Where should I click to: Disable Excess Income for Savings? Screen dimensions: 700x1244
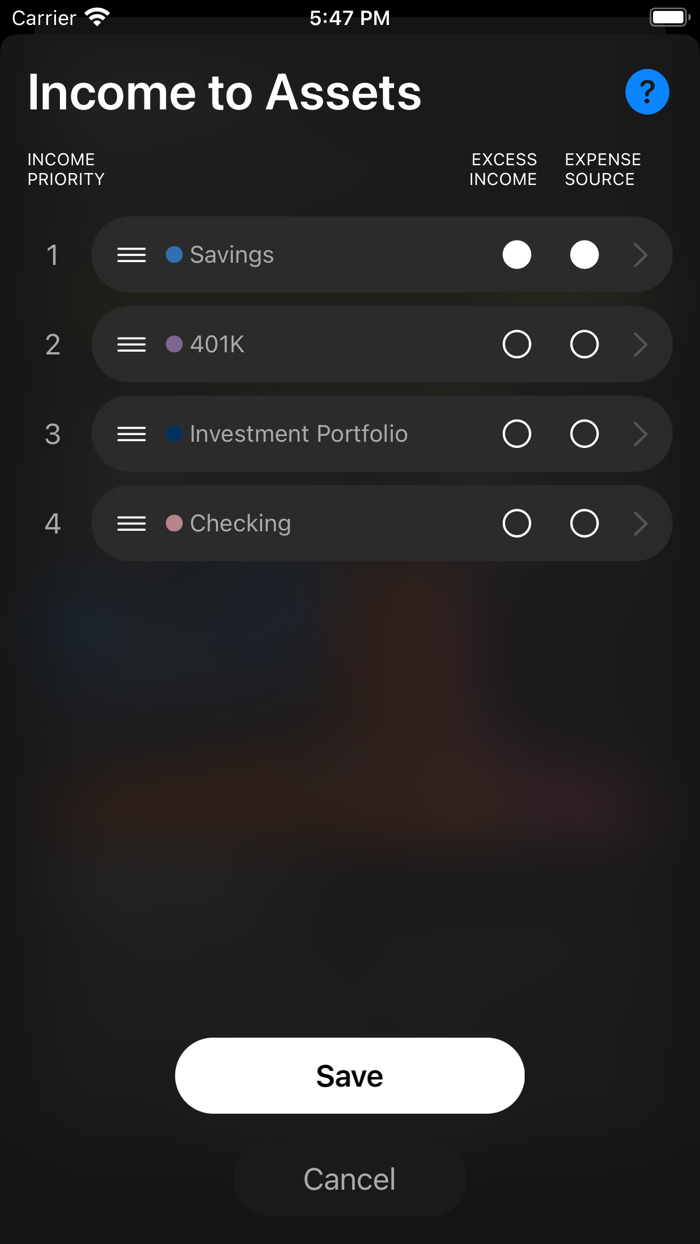pos(517,254)
